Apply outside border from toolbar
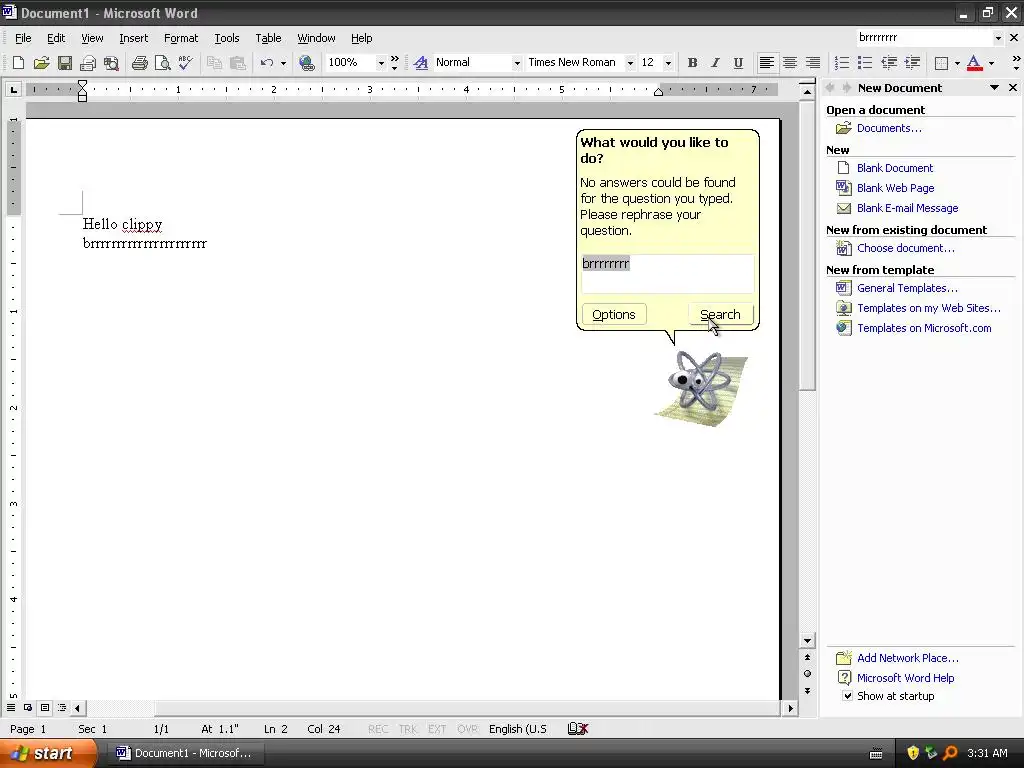Screen dimensions: 1024x768 click(941, 63)
